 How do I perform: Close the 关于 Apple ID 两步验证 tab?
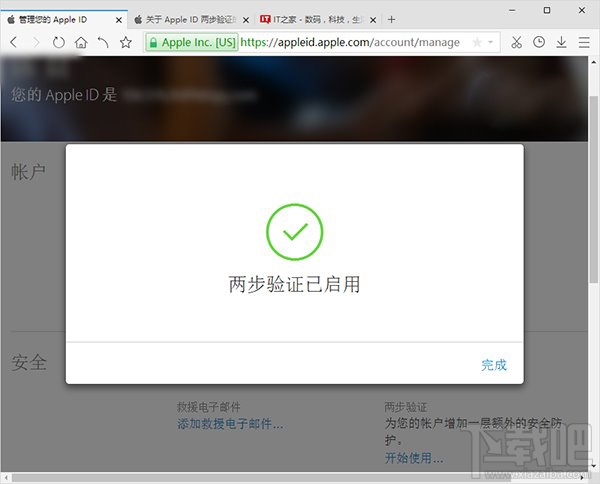(x=246, y=20)
